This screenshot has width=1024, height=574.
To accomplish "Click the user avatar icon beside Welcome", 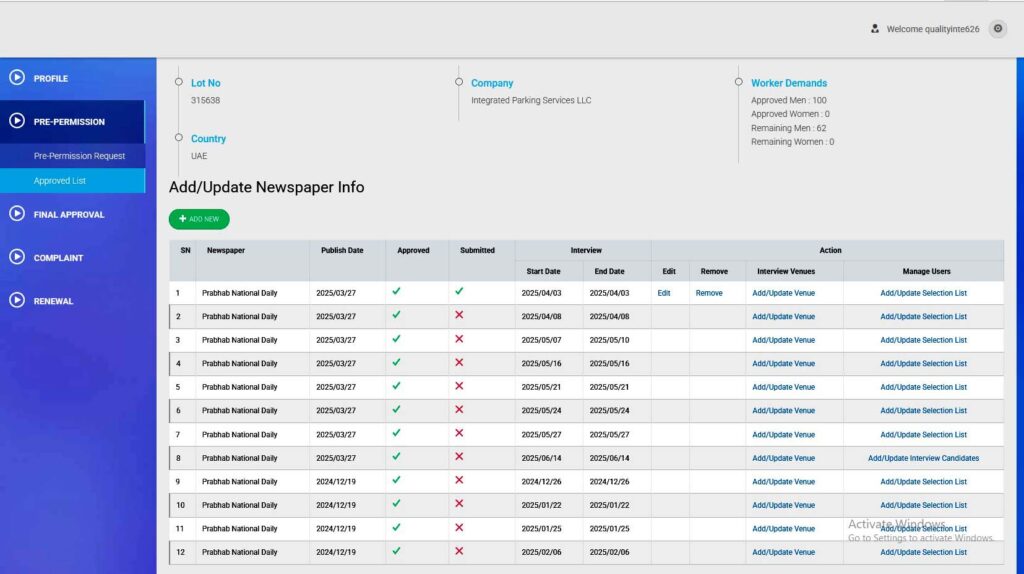I will [x=875, y=29].
